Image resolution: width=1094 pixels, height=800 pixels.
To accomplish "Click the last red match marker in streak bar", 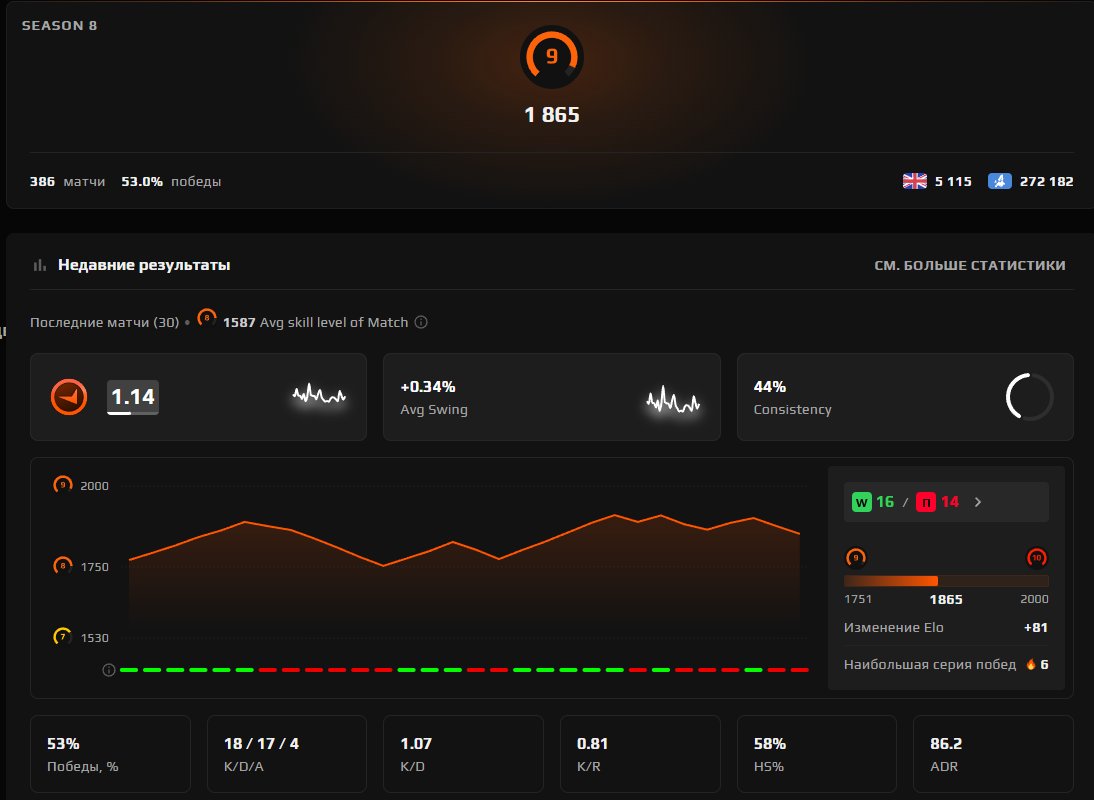I will pyautogui.click(x=800, y=670).
